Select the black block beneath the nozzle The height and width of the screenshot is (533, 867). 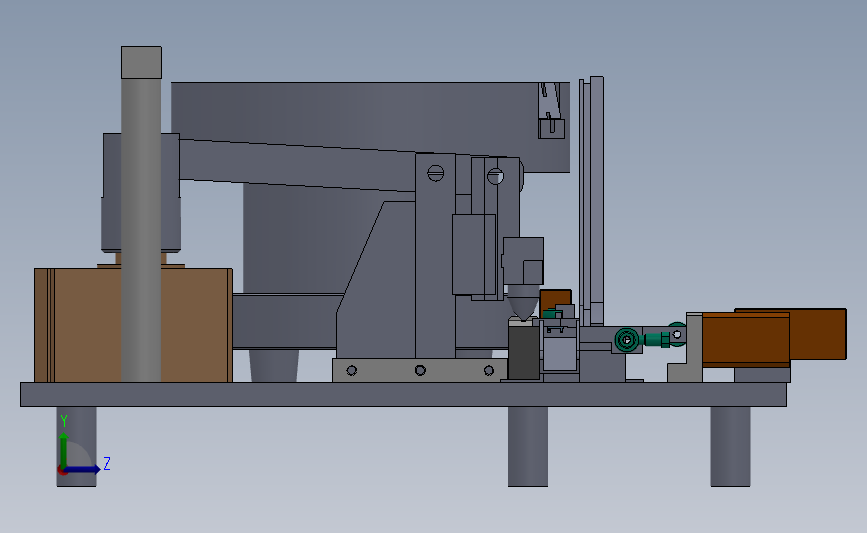(524, 352)
